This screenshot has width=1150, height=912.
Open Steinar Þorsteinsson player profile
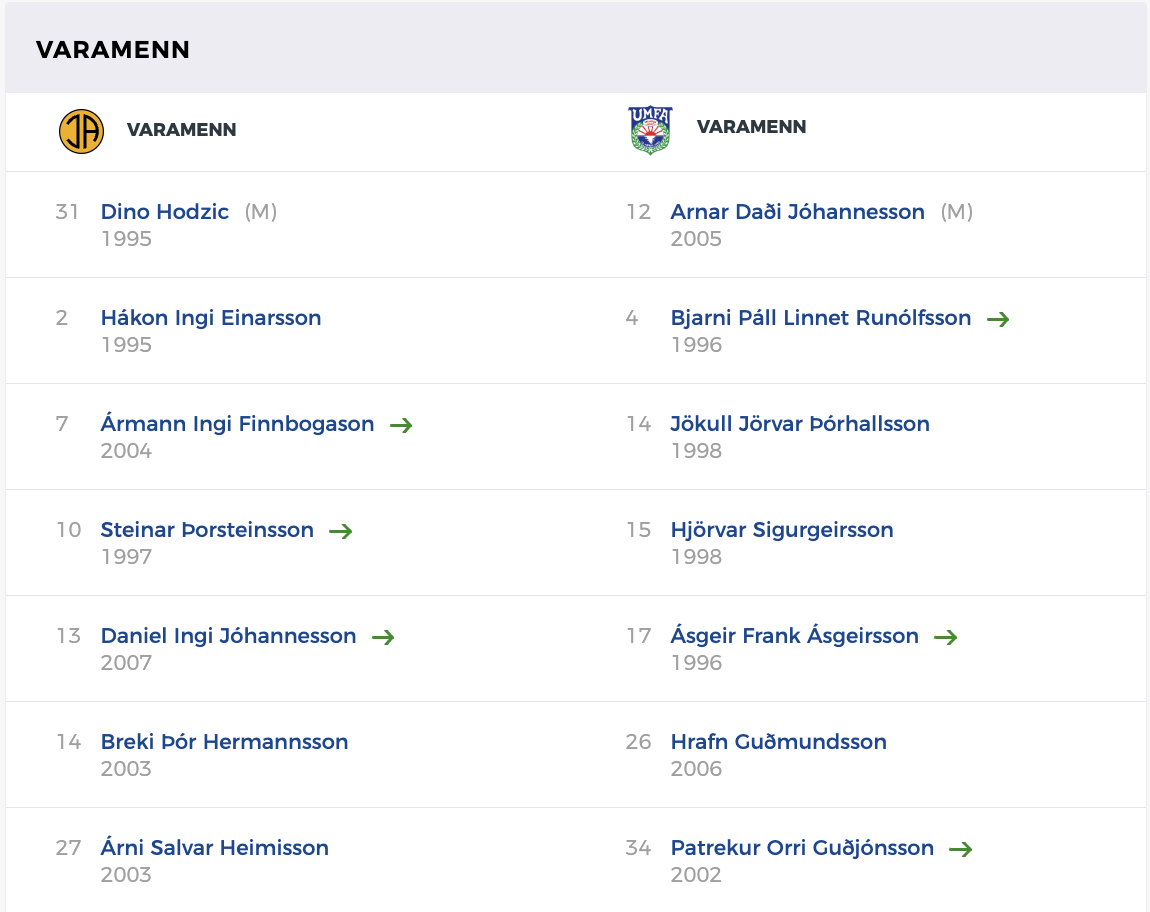pyautogui.click(x=207, y=530)
